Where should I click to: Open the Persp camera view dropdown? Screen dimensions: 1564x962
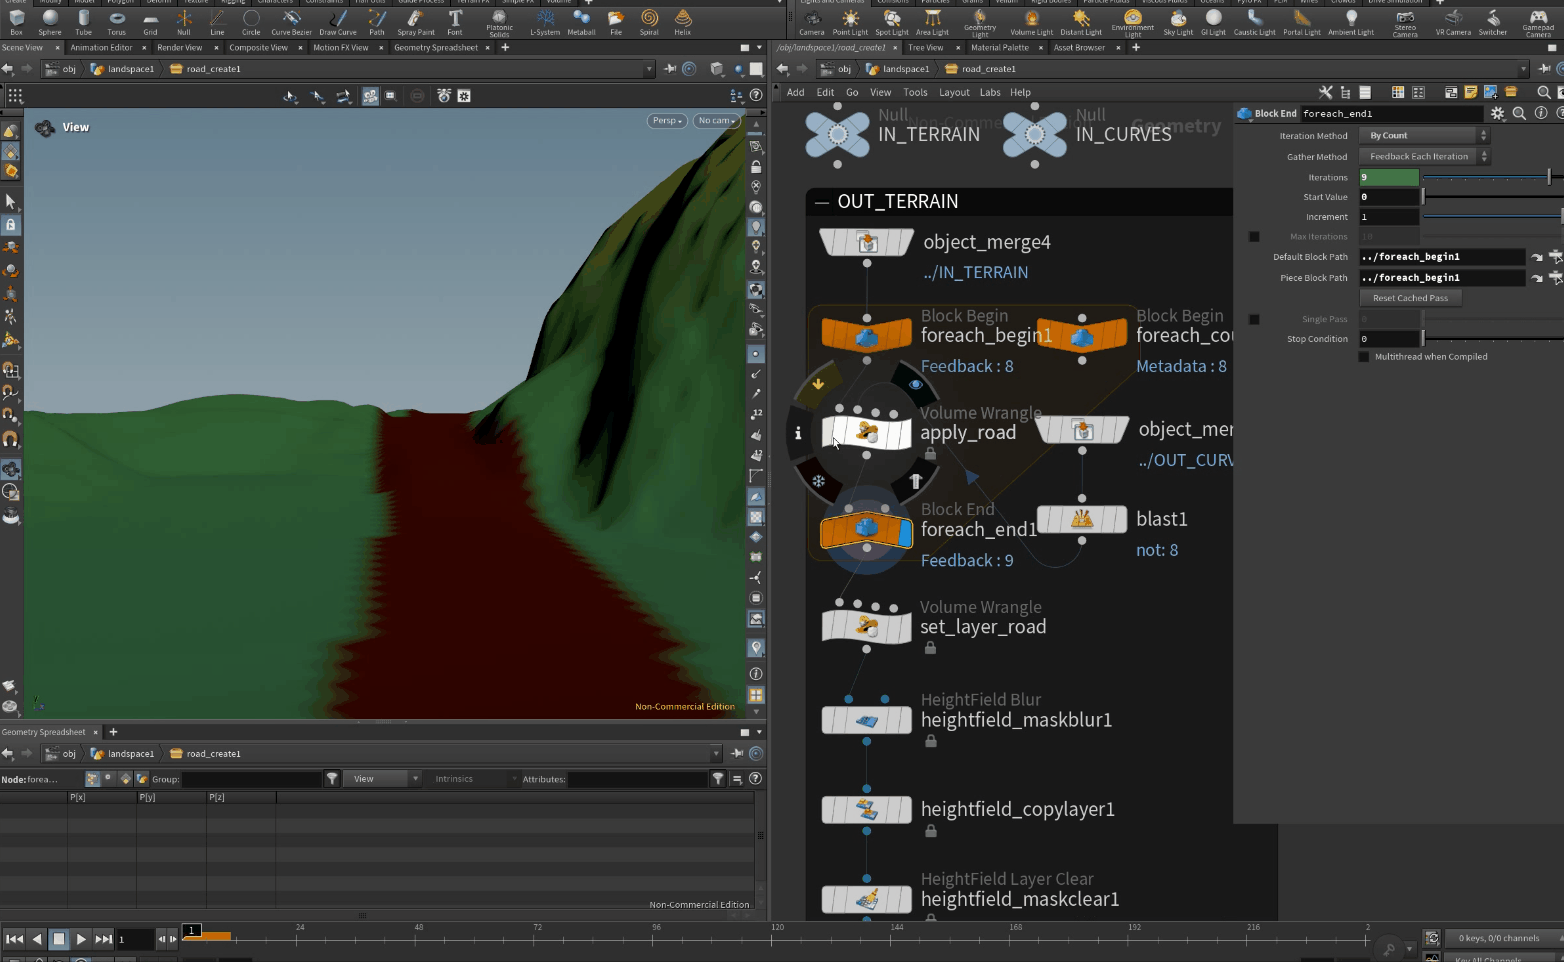click(667, 121)
